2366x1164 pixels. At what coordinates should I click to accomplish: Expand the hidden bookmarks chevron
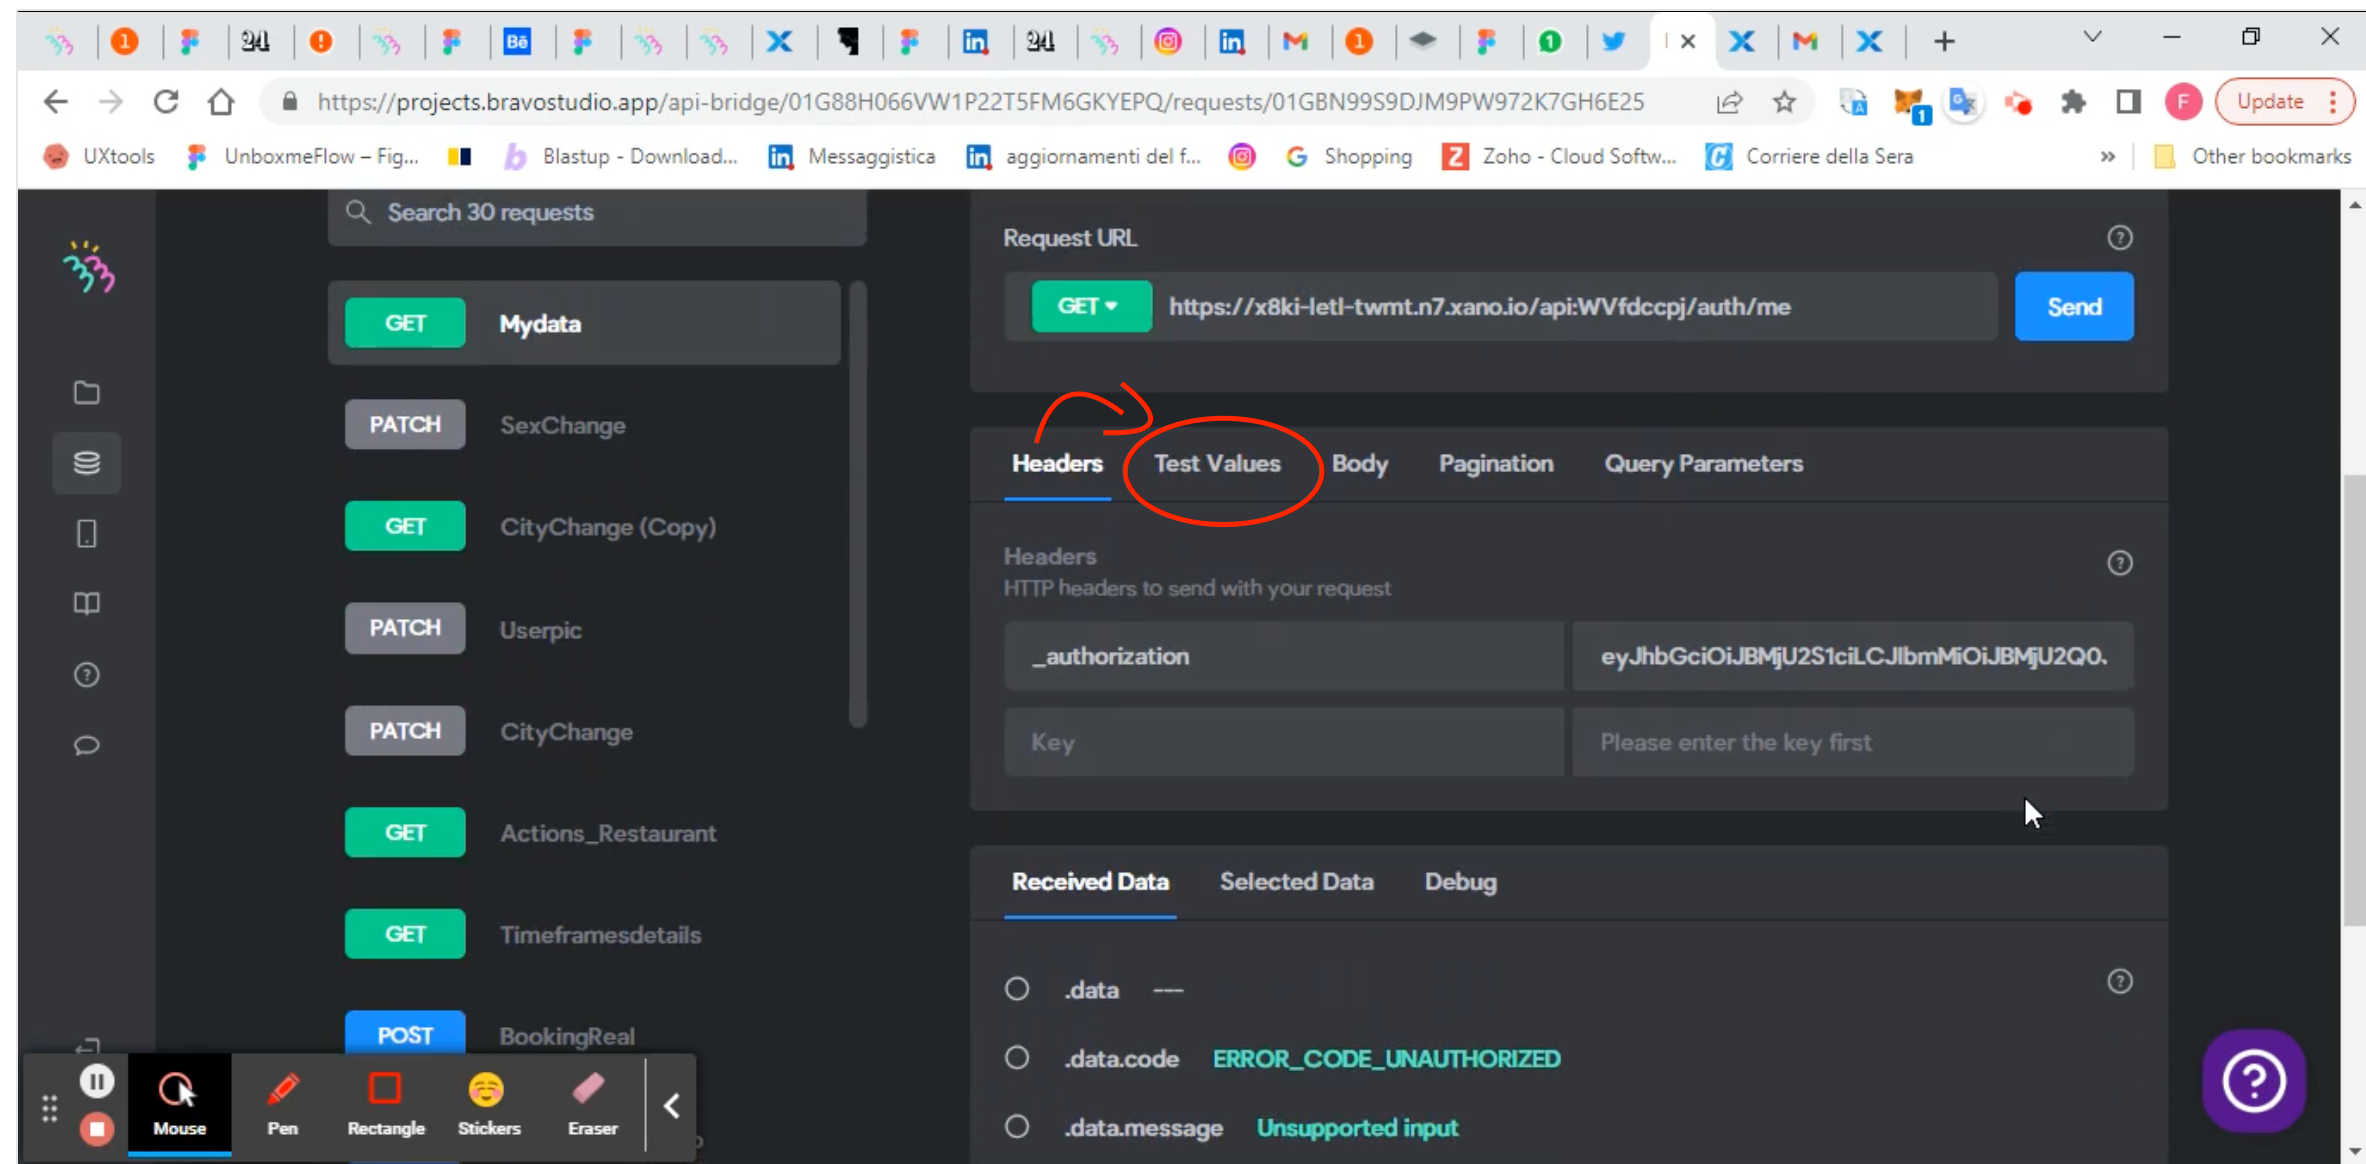[x=2108, y=157]
